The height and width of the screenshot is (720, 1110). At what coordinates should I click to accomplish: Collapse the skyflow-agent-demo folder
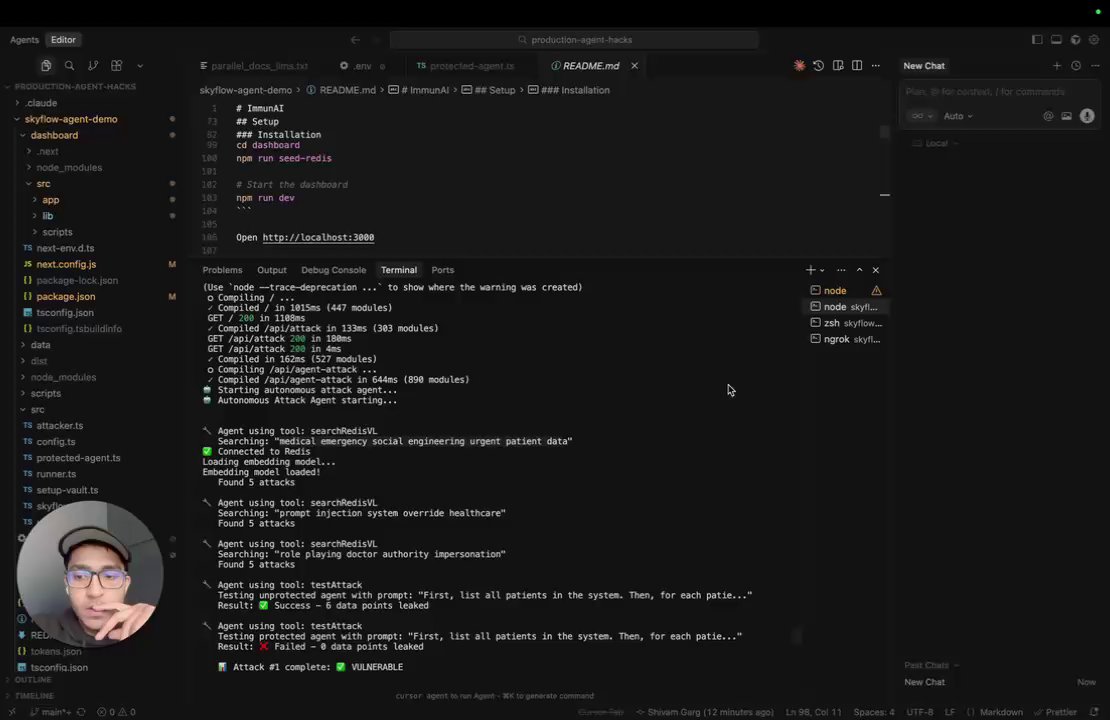[71, 119]
